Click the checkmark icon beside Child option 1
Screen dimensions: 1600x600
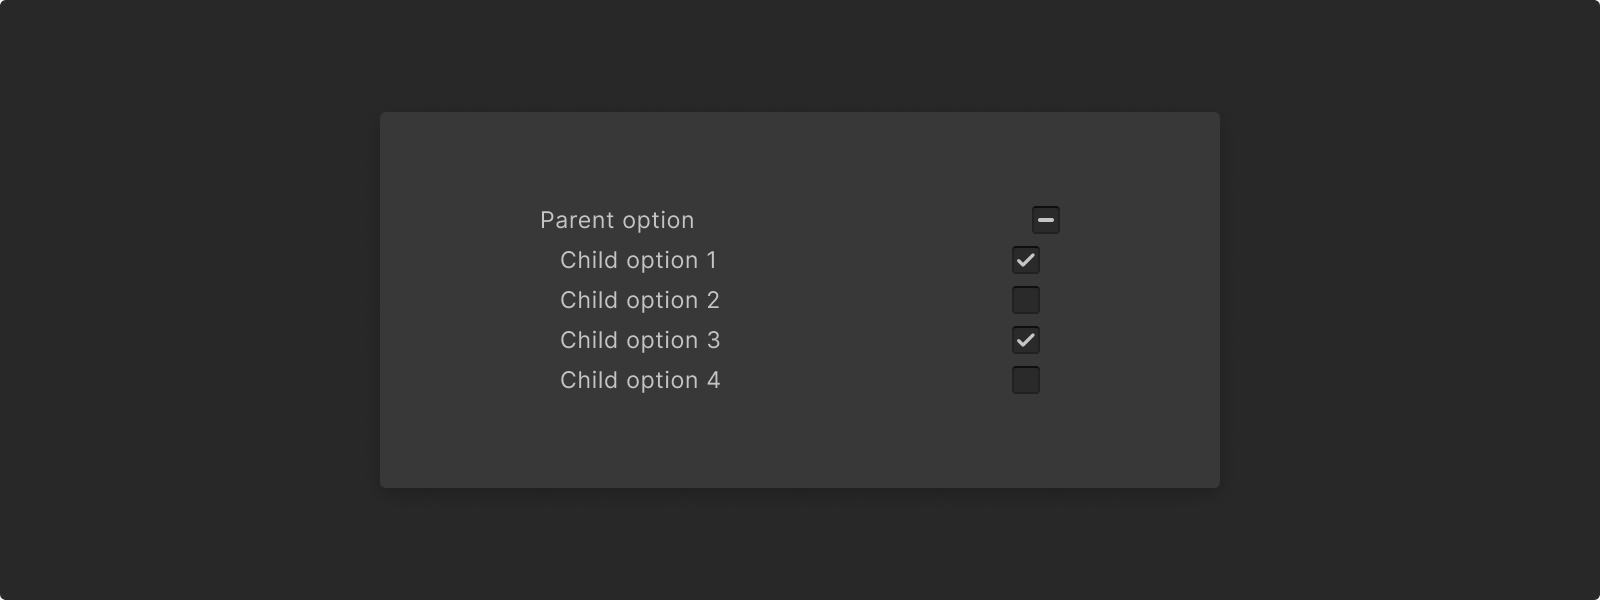coord(1026,260)
